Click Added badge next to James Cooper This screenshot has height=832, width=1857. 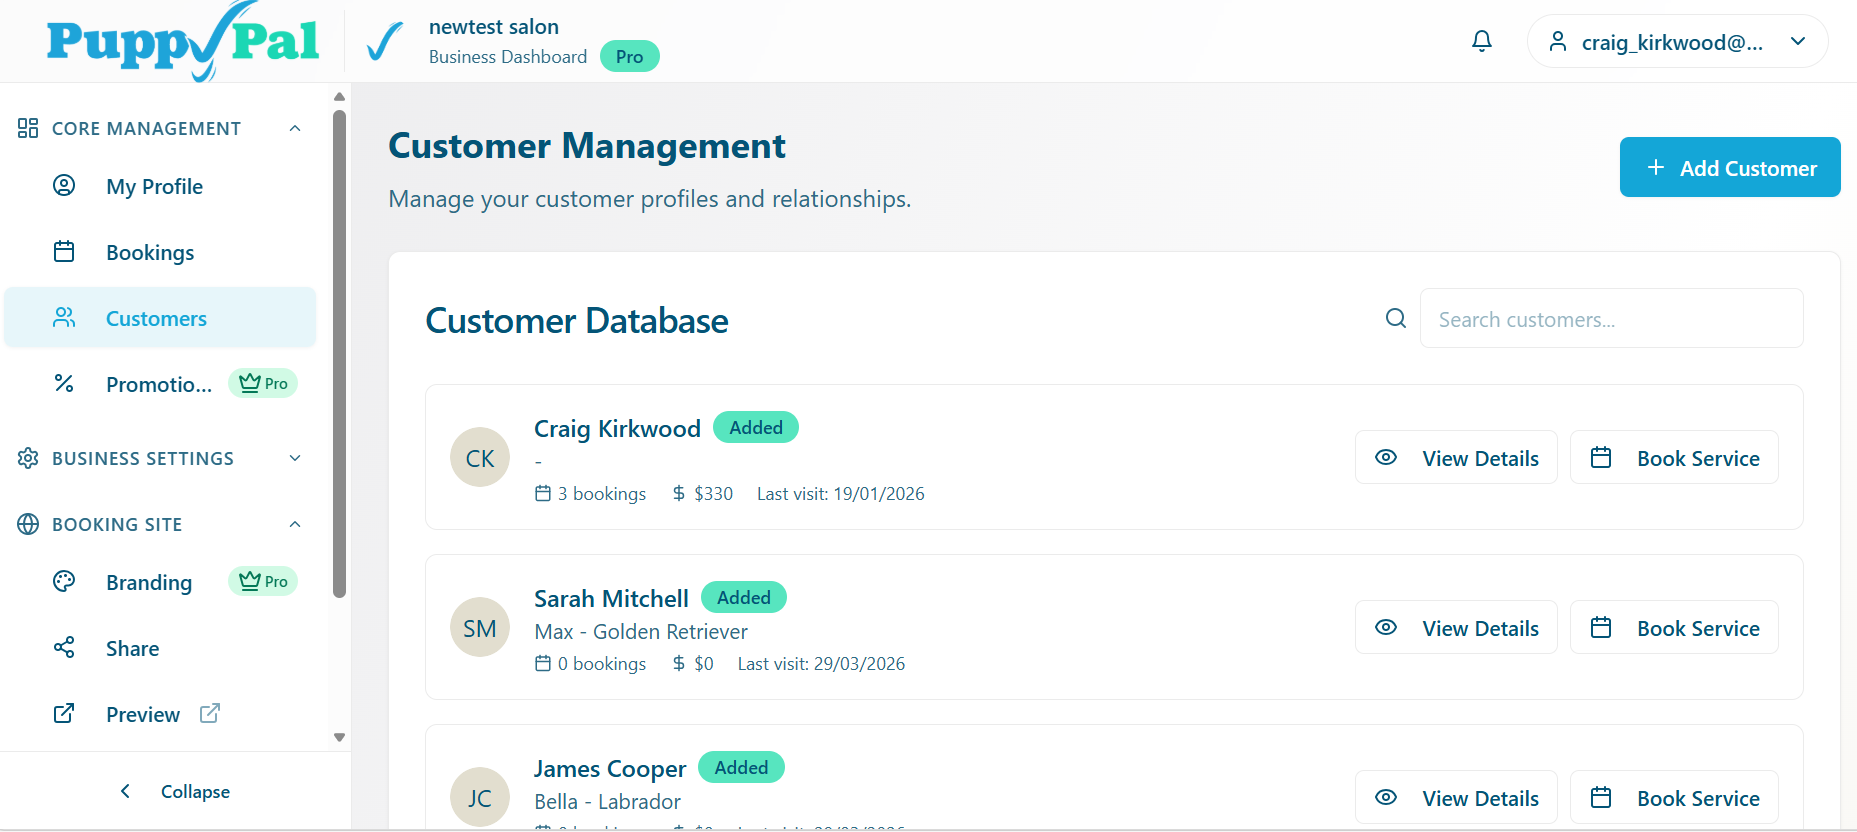coord(741,767)
